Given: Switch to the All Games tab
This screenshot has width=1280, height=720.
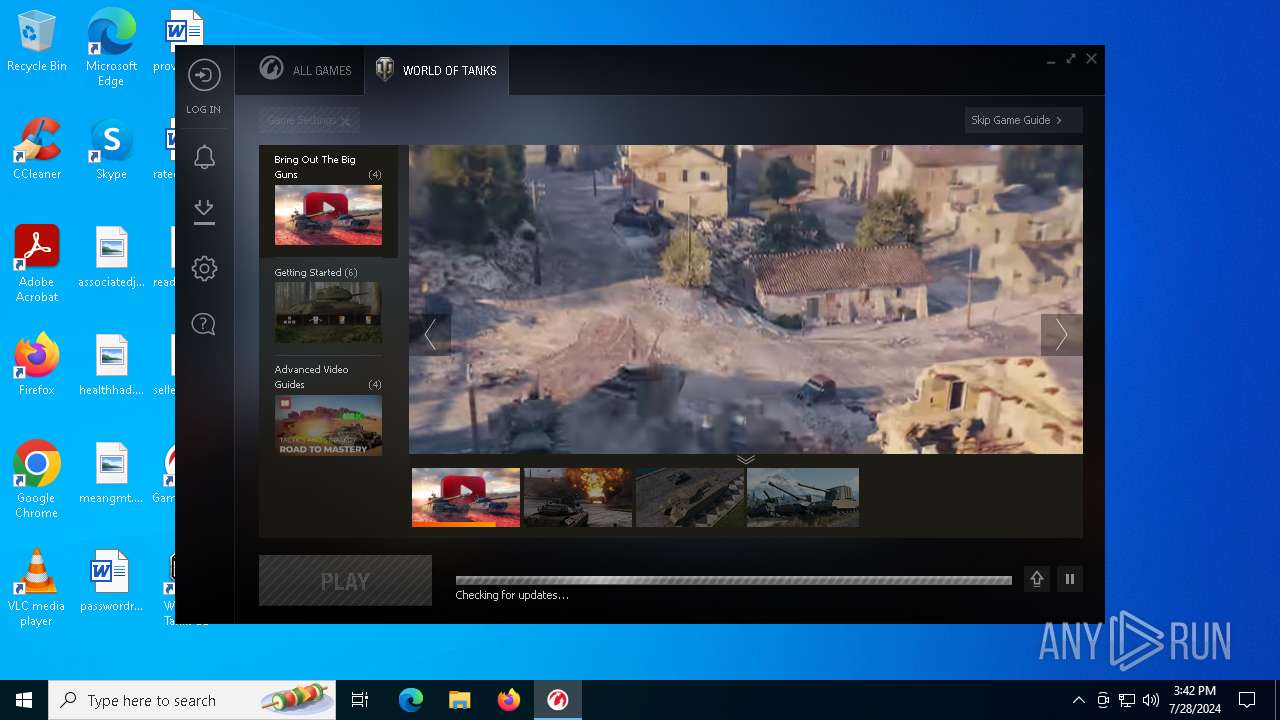Looking at the screenshot, I should point(305,70).
